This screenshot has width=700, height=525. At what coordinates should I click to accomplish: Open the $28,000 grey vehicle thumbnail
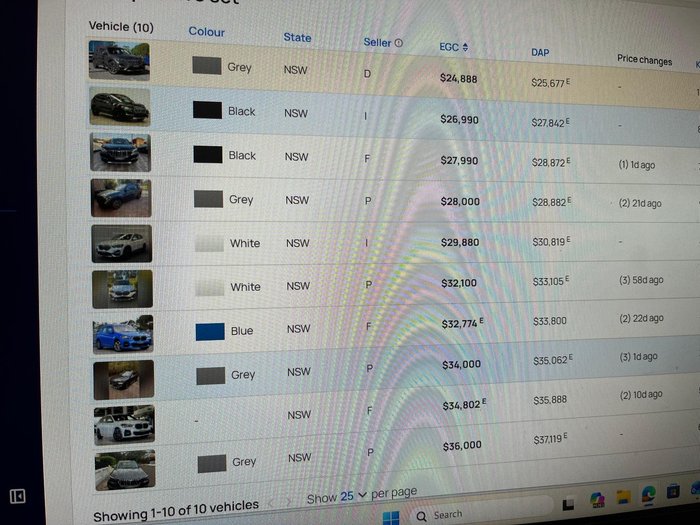pos(121,198)
